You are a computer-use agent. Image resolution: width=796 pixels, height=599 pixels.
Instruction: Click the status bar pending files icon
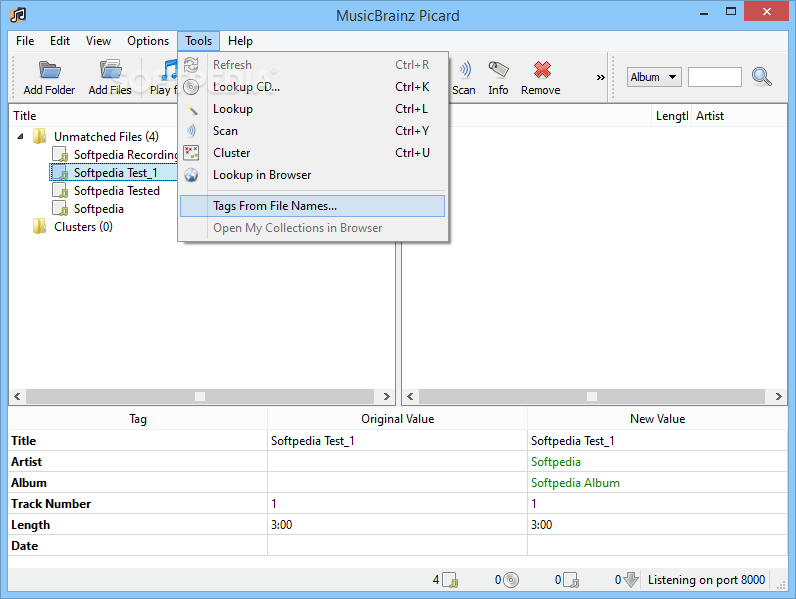tap(571, 580)
